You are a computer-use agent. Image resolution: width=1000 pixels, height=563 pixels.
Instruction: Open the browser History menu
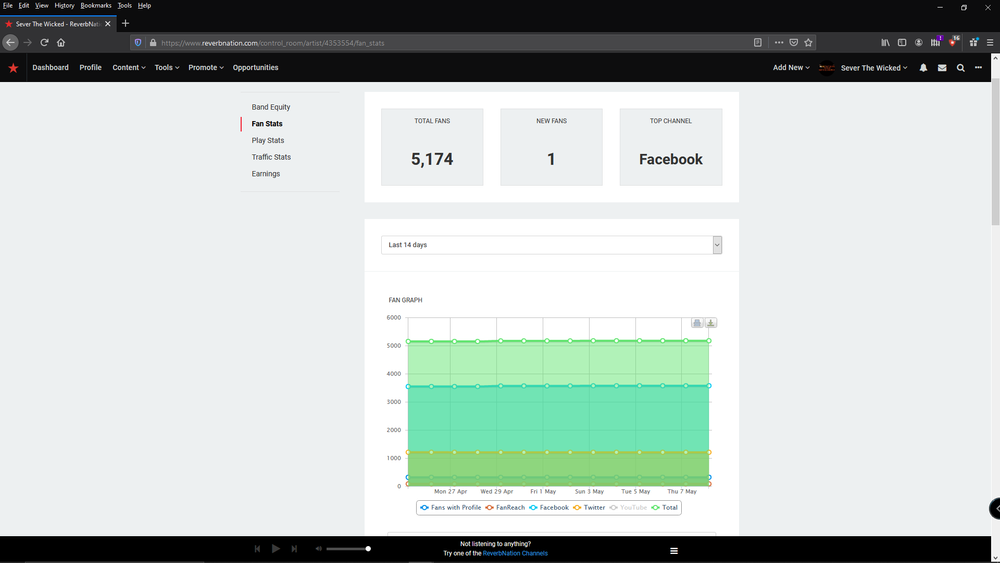pyautogui.click(x=64, y=5)
